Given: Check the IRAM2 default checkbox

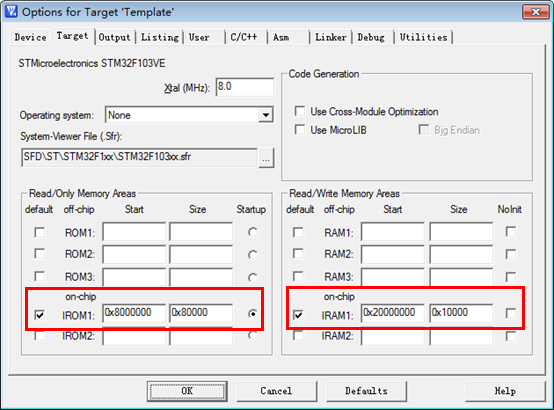Looking at the screenshot, I should (298, 335).
